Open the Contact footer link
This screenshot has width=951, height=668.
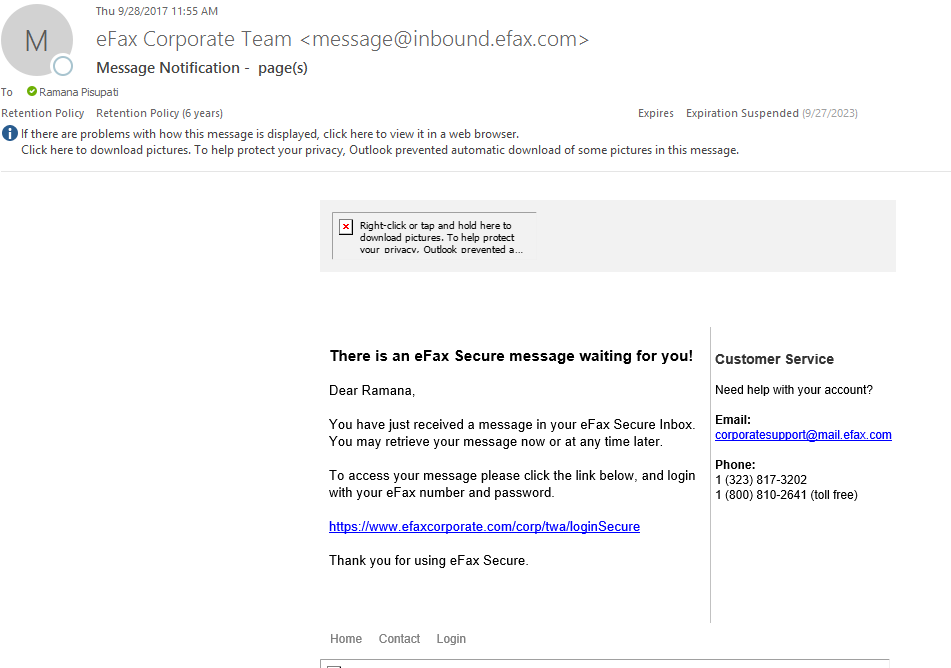pyautogui.click(x=399, y=639)
